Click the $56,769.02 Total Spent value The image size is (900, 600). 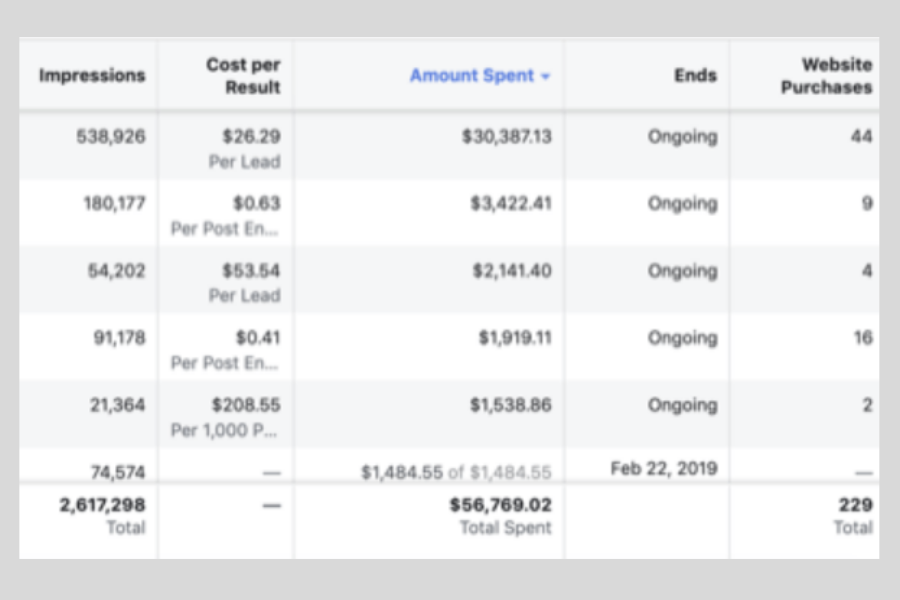(x=500, y=505)
